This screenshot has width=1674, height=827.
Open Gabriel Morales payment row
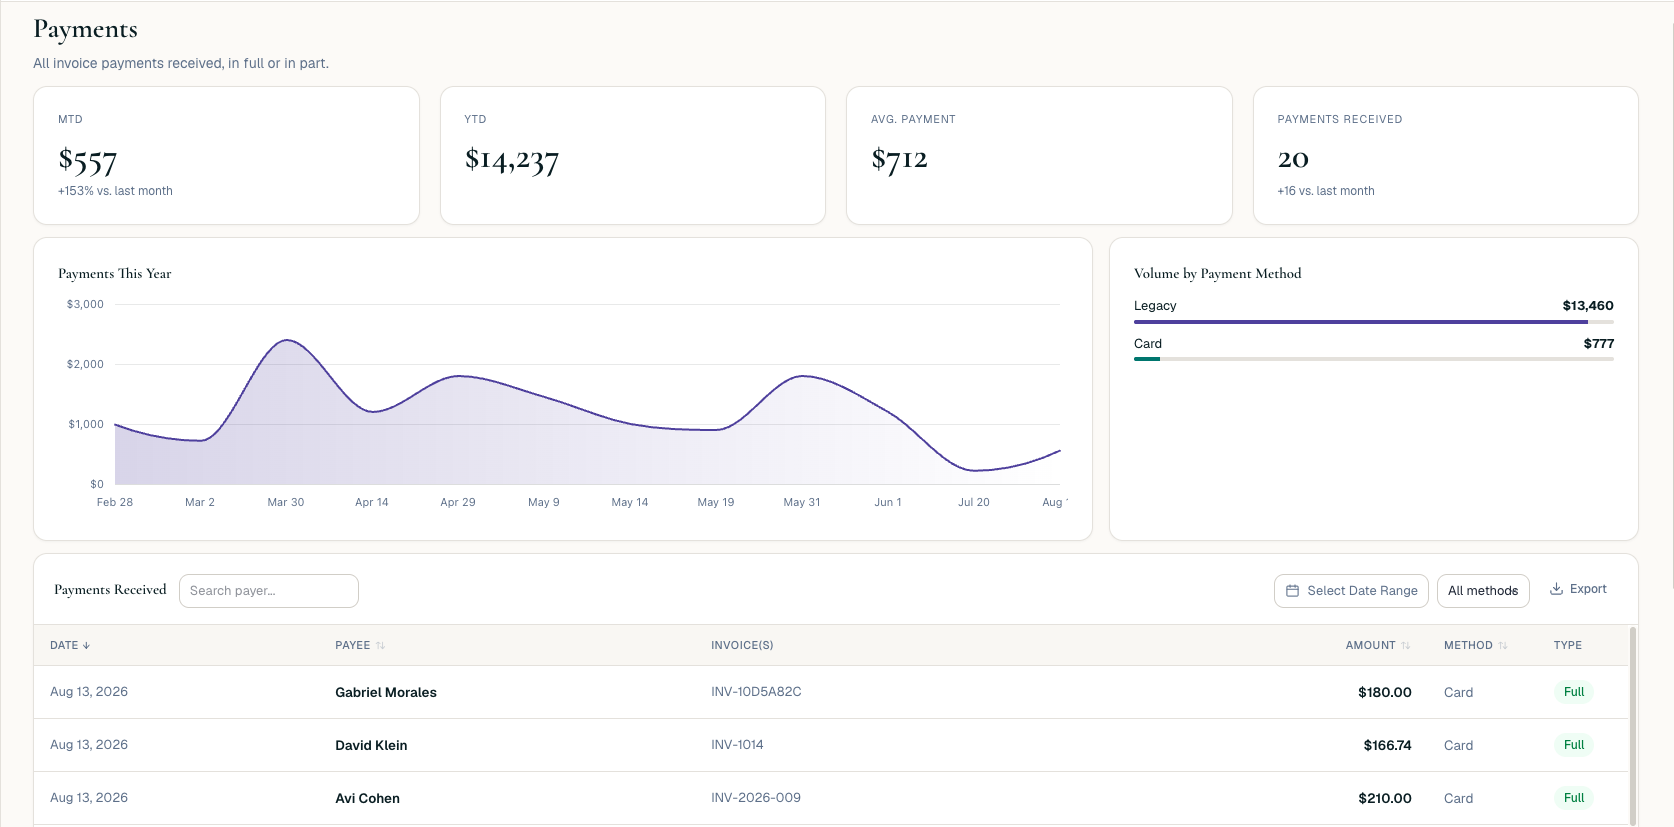(x=831, y=692)
